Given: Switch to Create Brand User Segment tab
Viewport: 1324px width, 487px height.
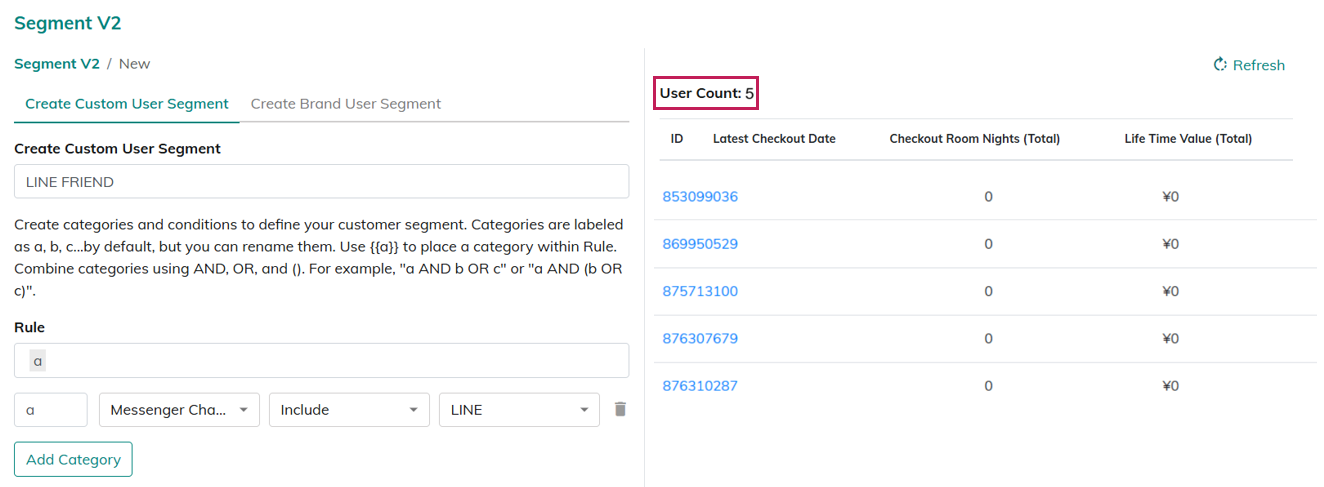Looking at the screenshot, I should 345,104.
